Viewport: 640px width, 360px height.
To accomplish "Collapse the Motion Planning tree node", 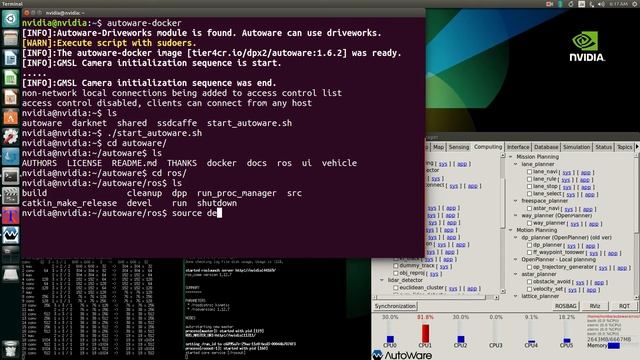I will pos(511,230).
